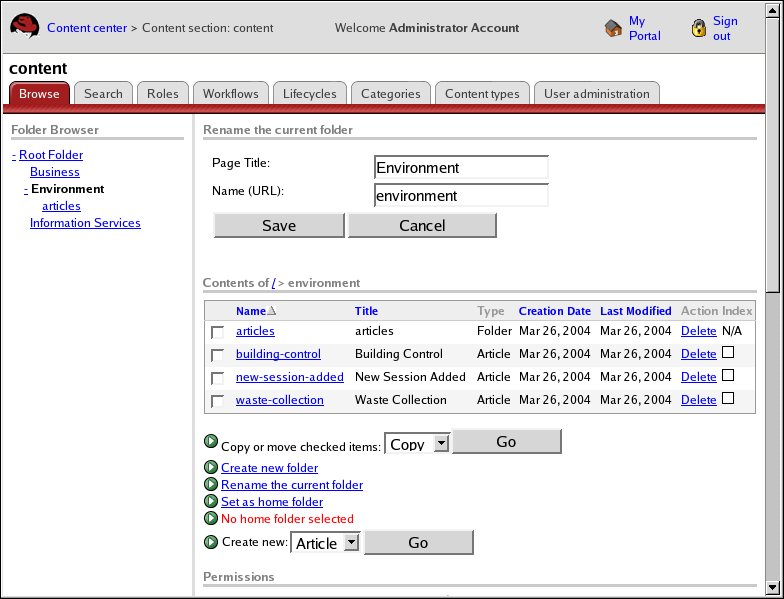This screenshot has height=599, width=784.
Task: Collapse the Environment folder tree node
Action: [26, 189]
